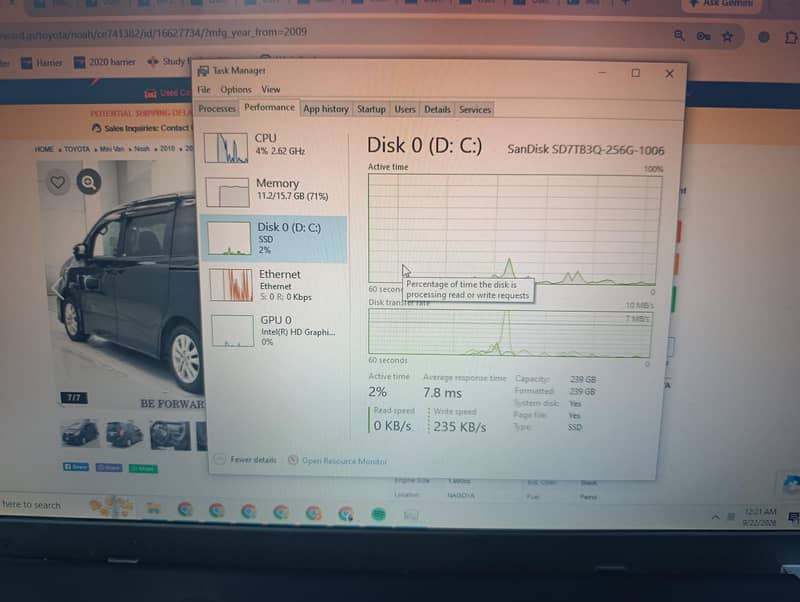Select the Memory performance entry
Viewport: 800px width, 602px height.
click(274, 191)
